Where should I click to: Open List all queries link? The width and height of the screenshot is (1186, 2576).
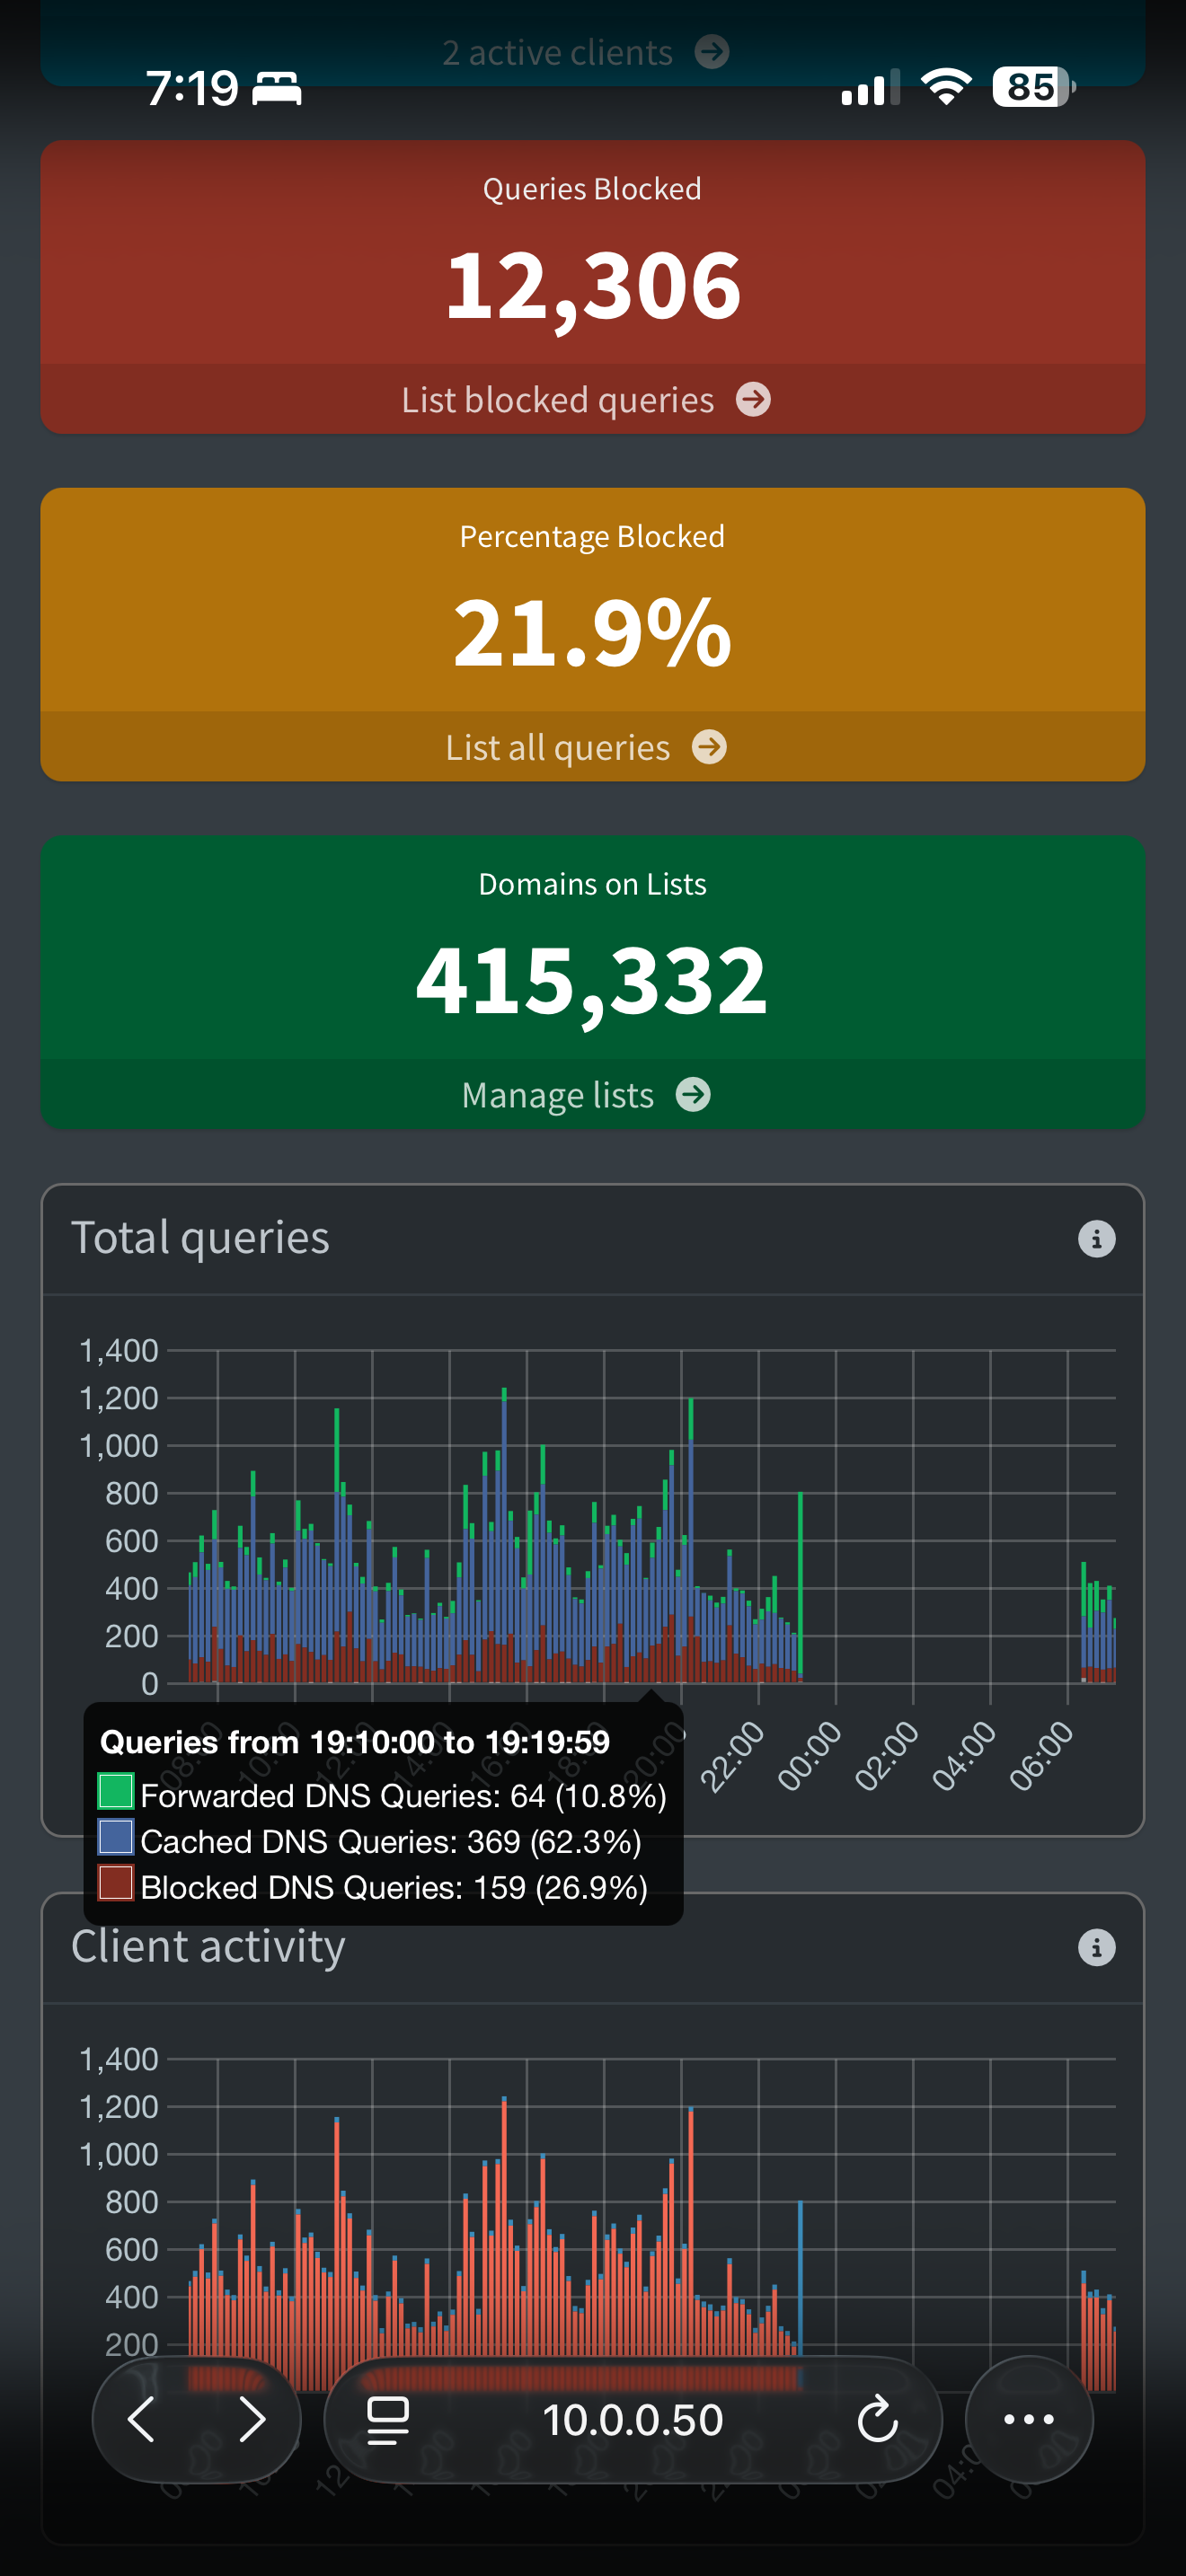(x=557, y=748)
